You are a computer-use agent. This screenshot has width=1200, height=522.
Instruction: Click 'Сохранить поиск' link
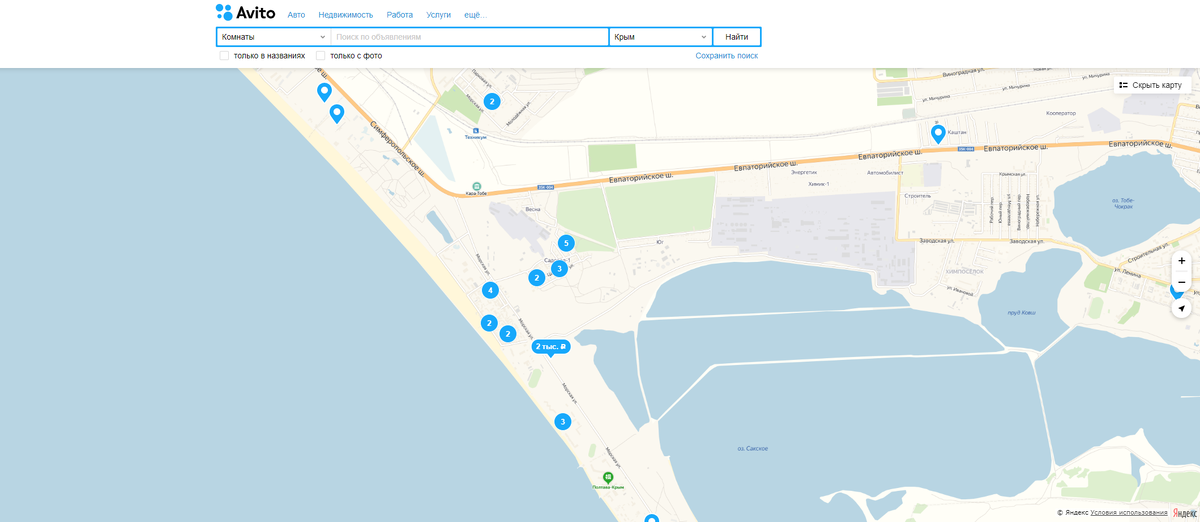(x=727, y=56)
